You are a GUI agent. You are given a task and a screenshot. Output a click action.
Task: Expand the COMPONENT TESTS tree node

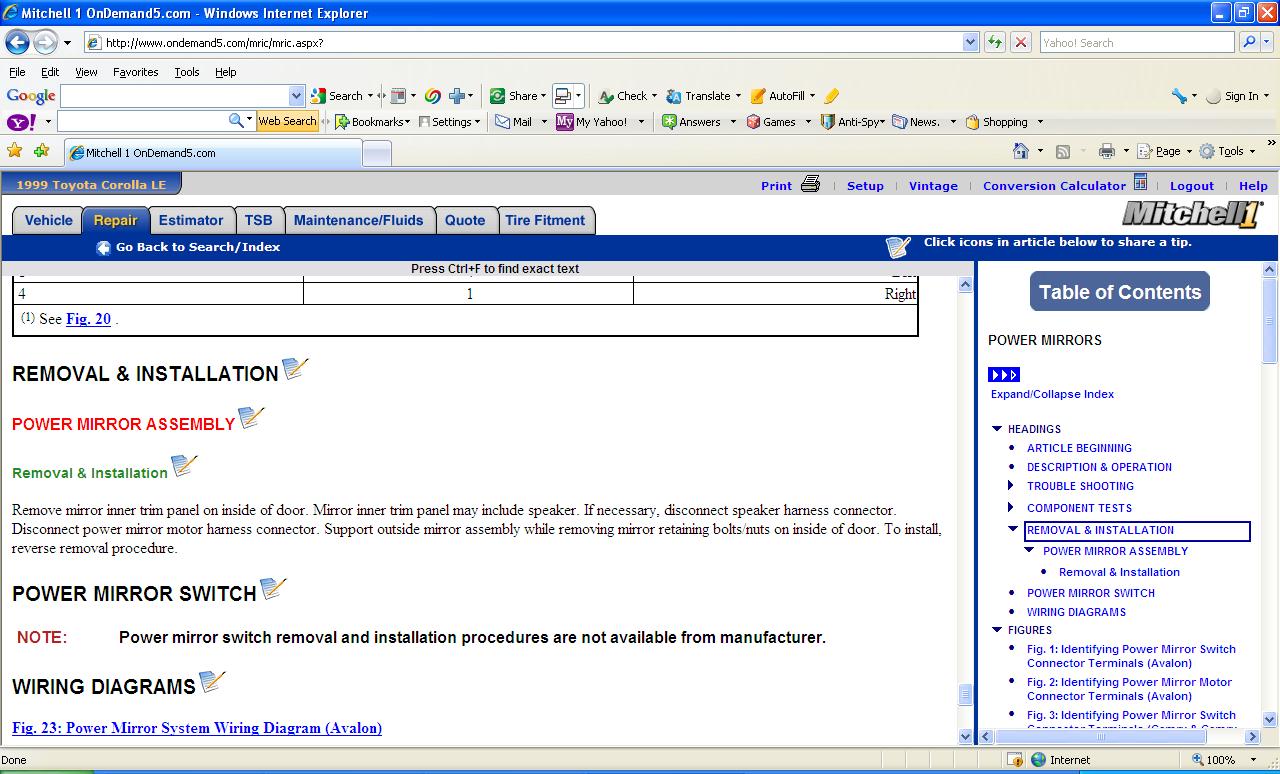[x=1011, y=508]
